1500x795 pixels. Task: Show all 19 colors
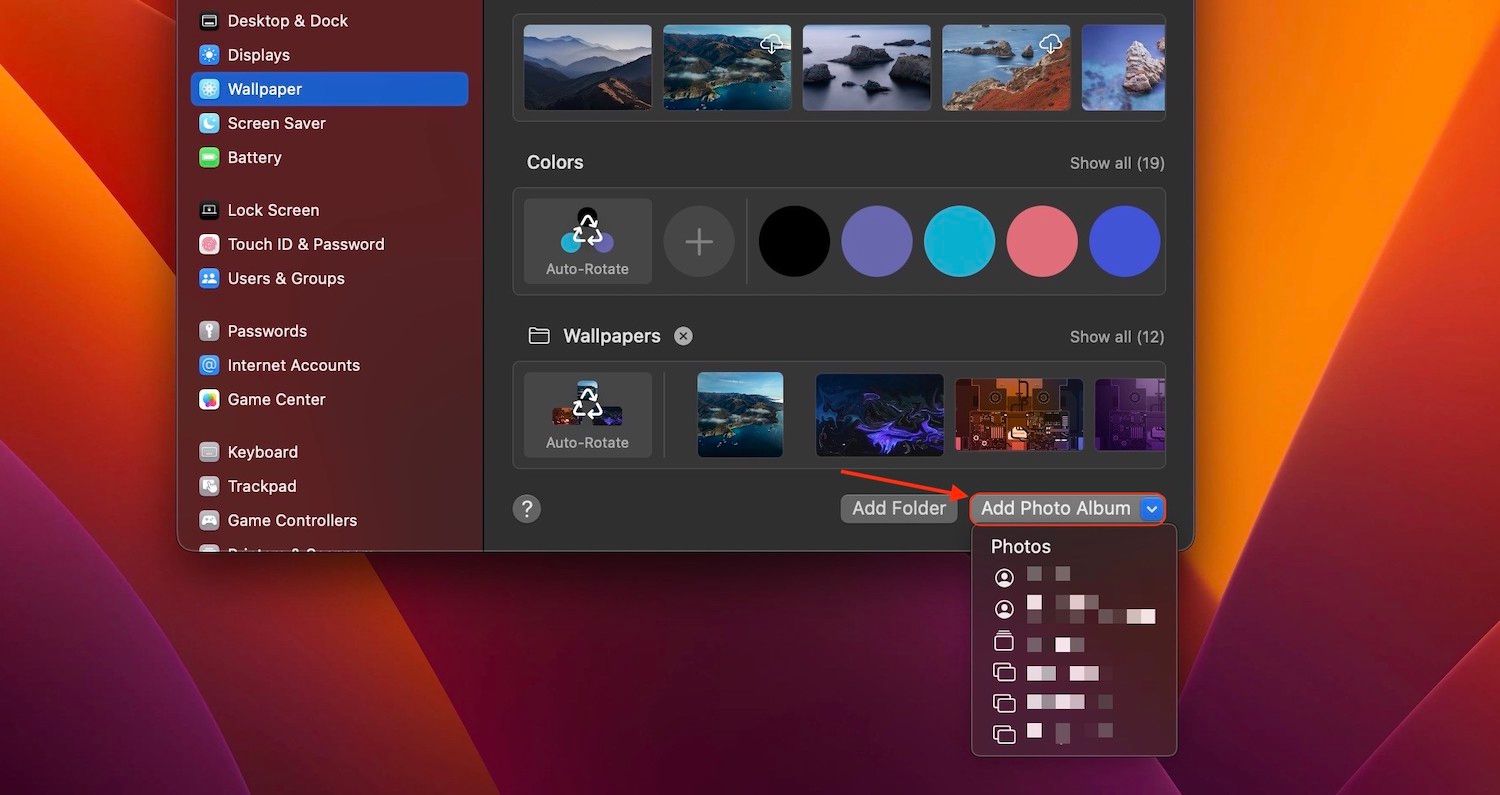(1116, 163)
